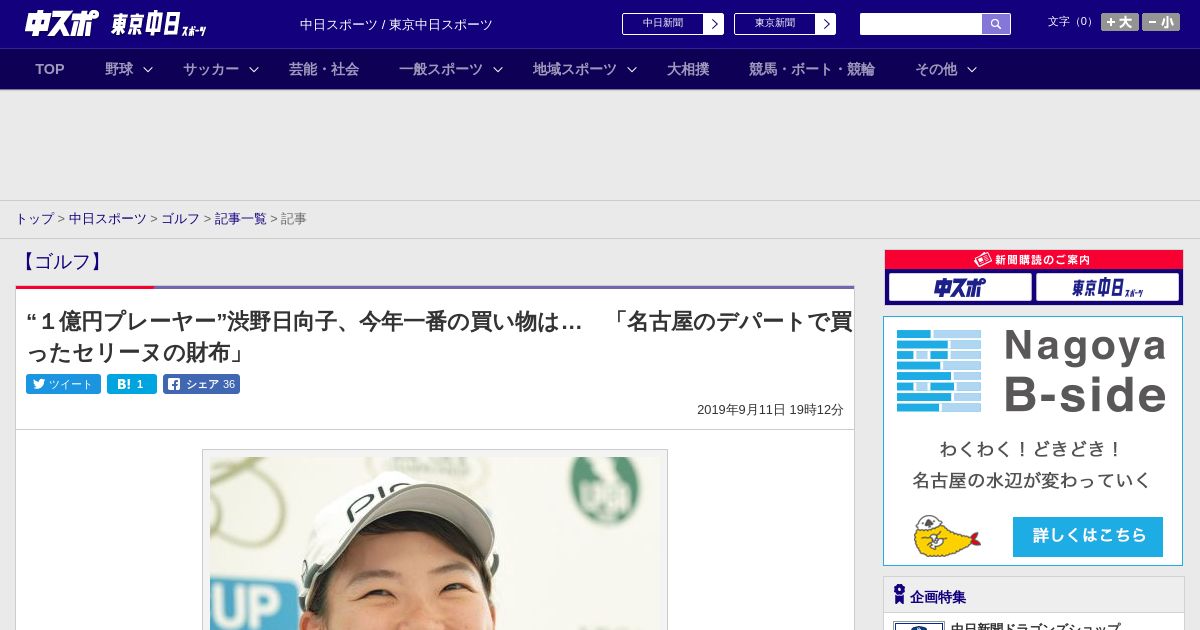This screenshot has width=1200, height=630.
Task: Expand the サッカー dropdown chevron
Action: pyautogui.click(x=254, y=69)
